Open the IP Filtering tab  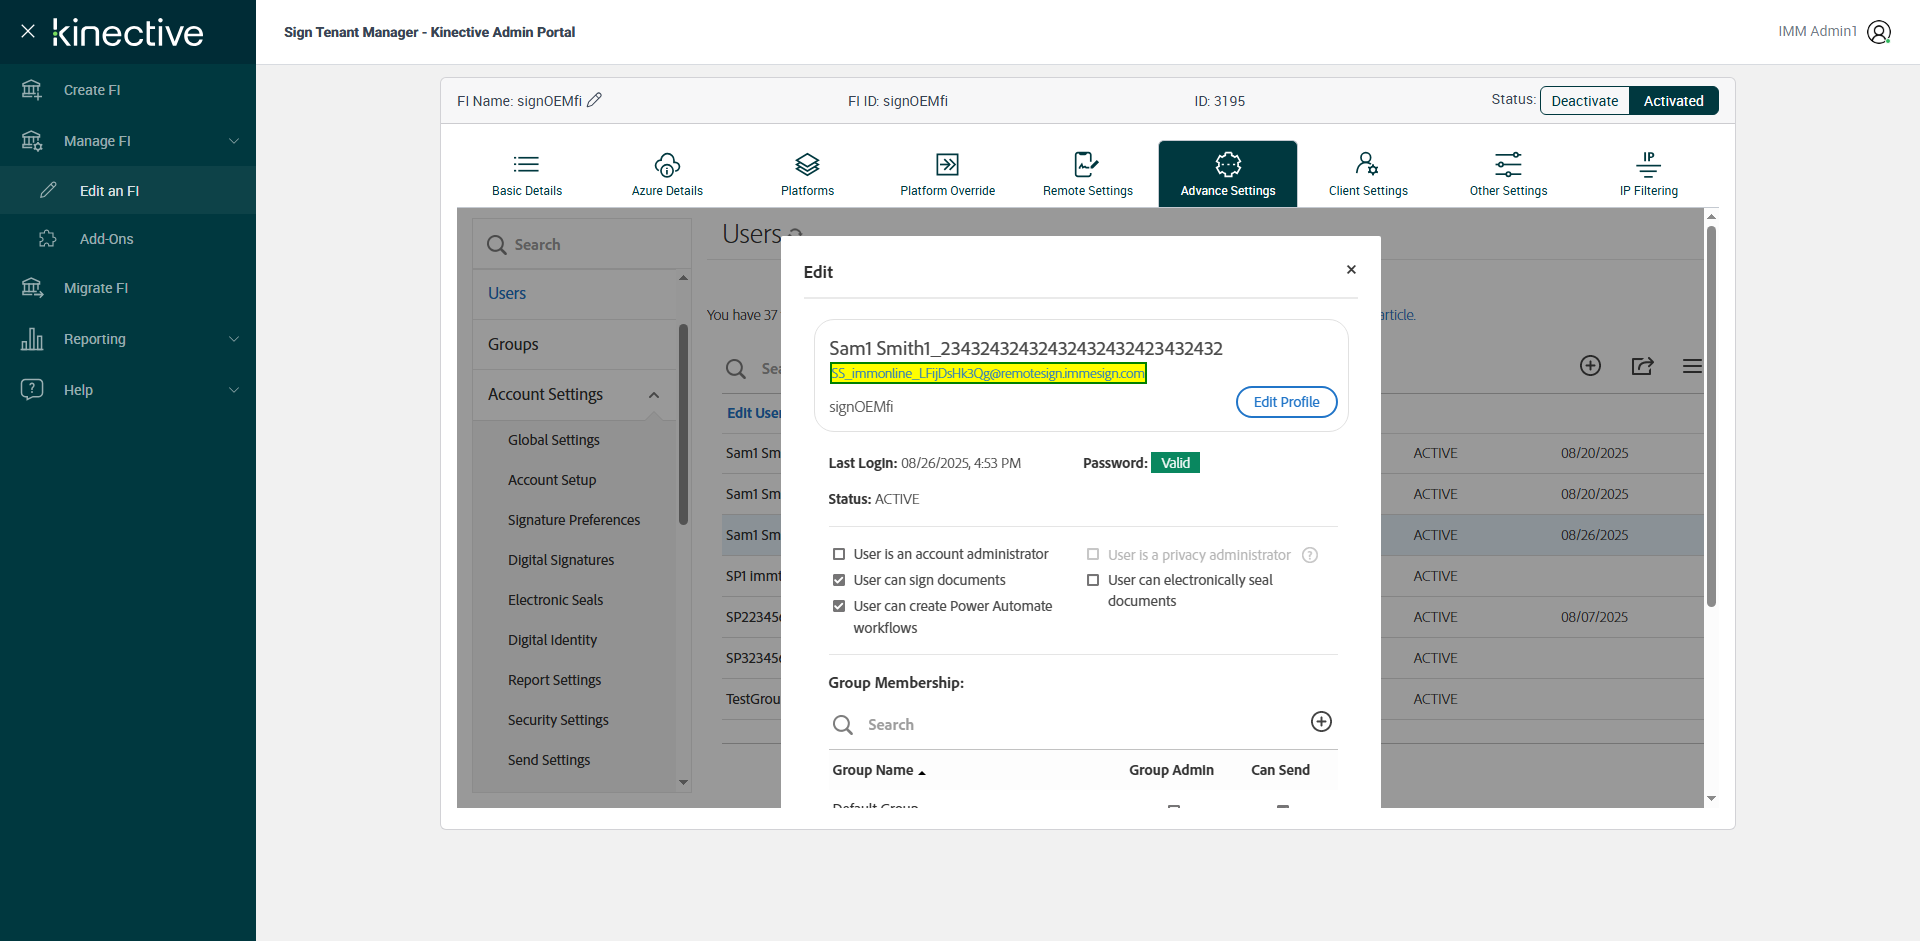click(1649, 174)
